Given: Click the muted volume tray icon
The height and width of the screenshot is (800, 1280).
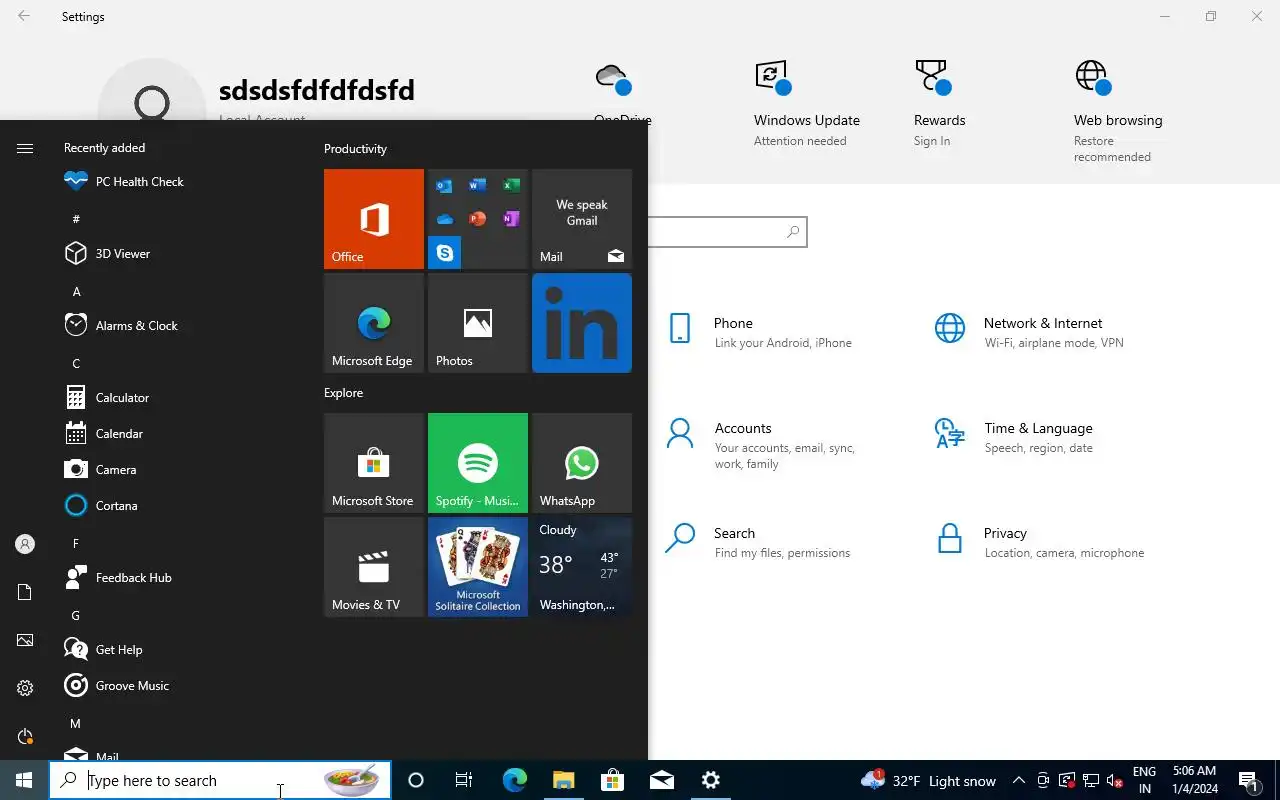Looking at the screenshot, I should click(x=1115, y=781).
